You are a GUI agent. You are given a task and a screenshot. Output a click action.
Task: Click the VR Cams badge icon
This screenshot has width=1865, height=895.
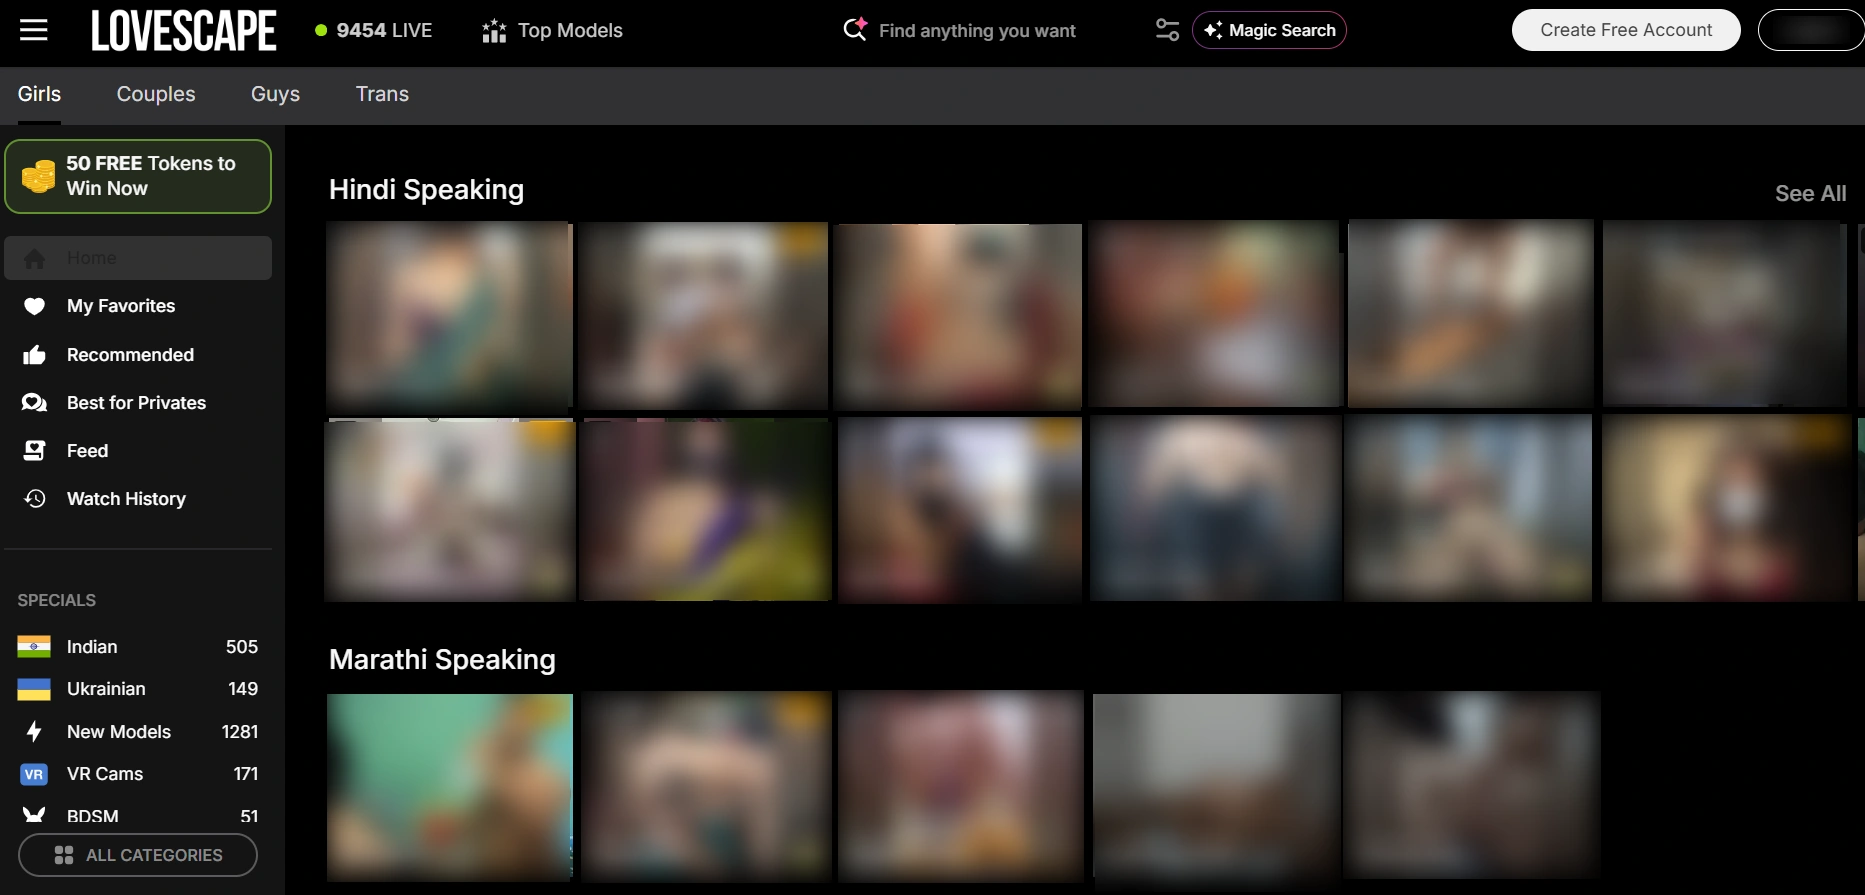[34, 774]
